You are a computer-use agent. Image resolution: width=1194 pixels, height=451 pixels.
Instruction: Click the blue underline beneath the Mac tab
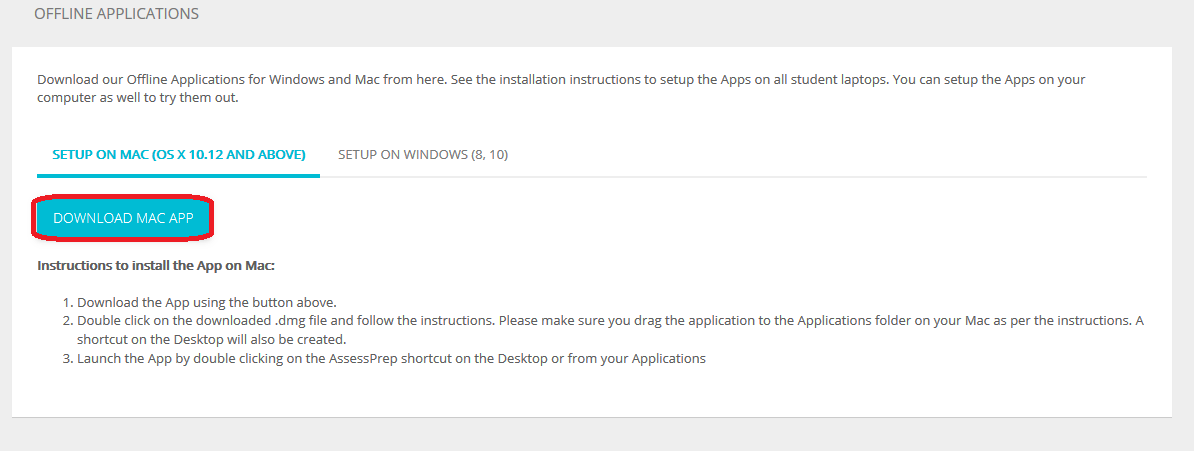(x=179, y=176)
